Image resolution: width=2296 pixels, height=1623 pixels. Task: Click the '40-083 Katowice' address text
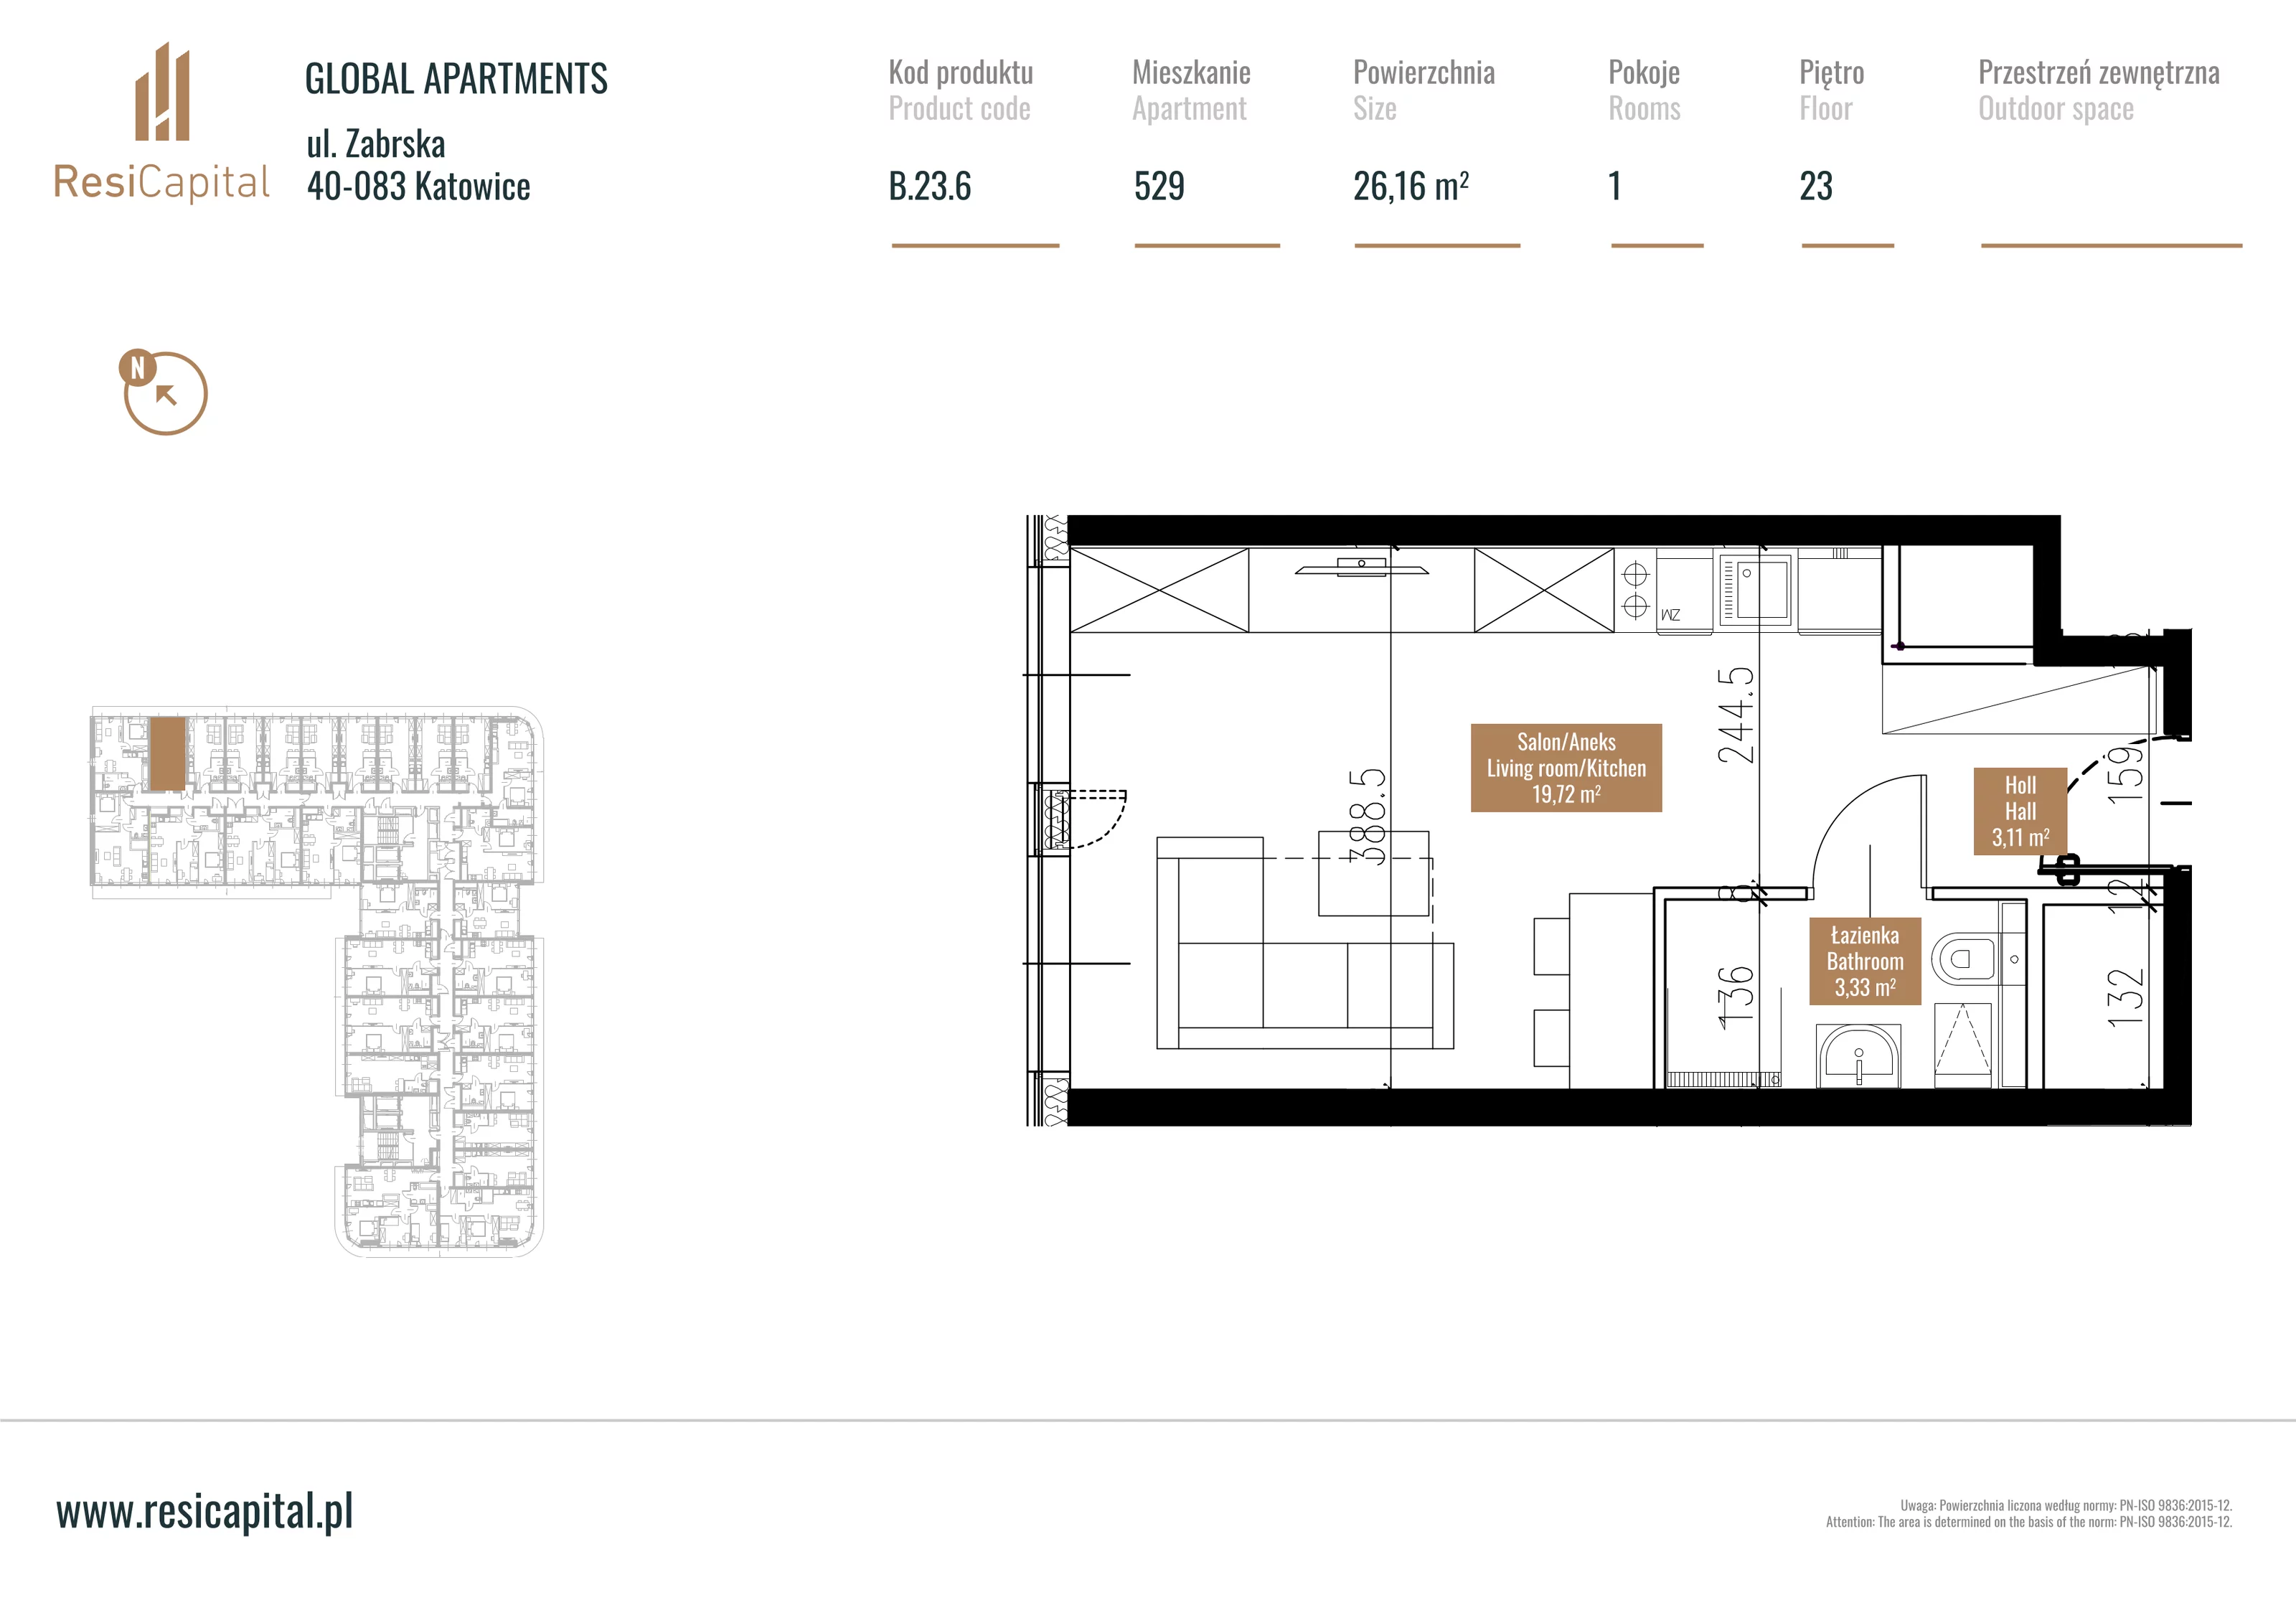418,186
